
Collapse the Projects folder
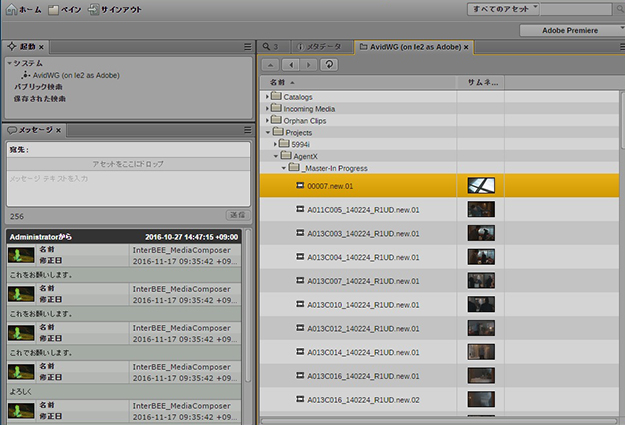pyautogui.click(x=268, y=132)
